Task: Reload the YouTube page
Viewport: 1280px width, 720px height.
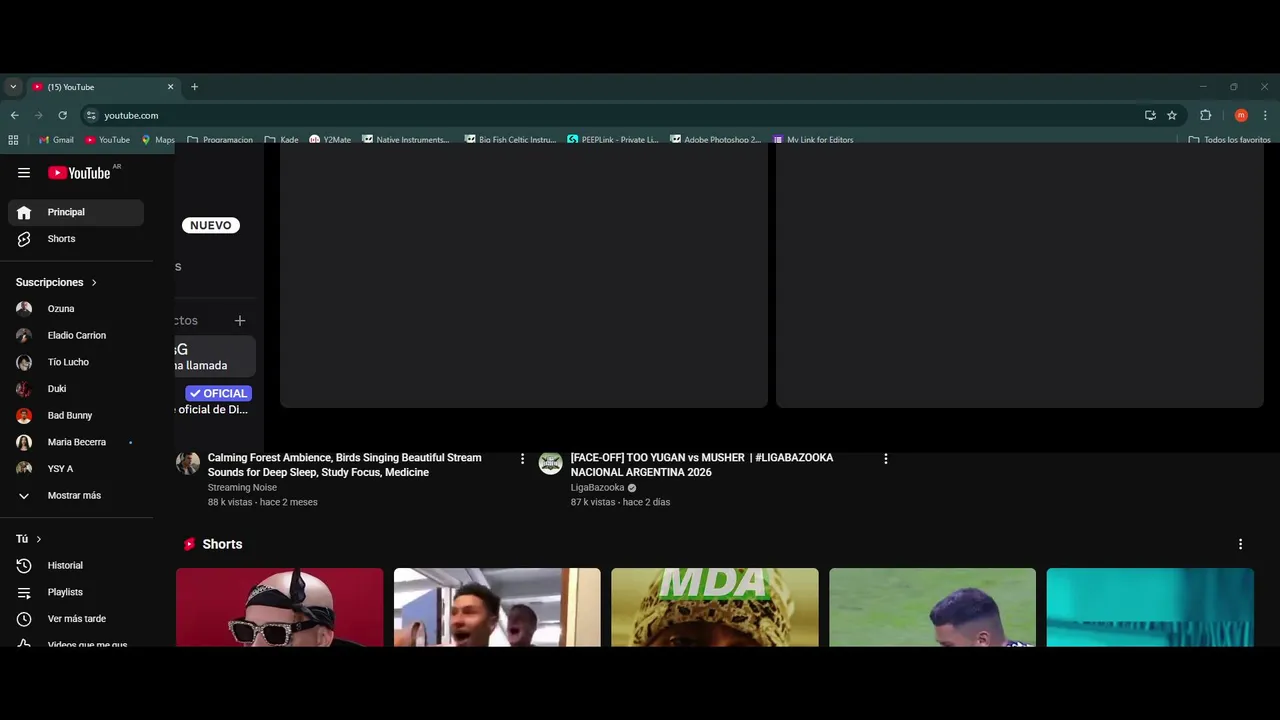Action: [x=62, y=115]
